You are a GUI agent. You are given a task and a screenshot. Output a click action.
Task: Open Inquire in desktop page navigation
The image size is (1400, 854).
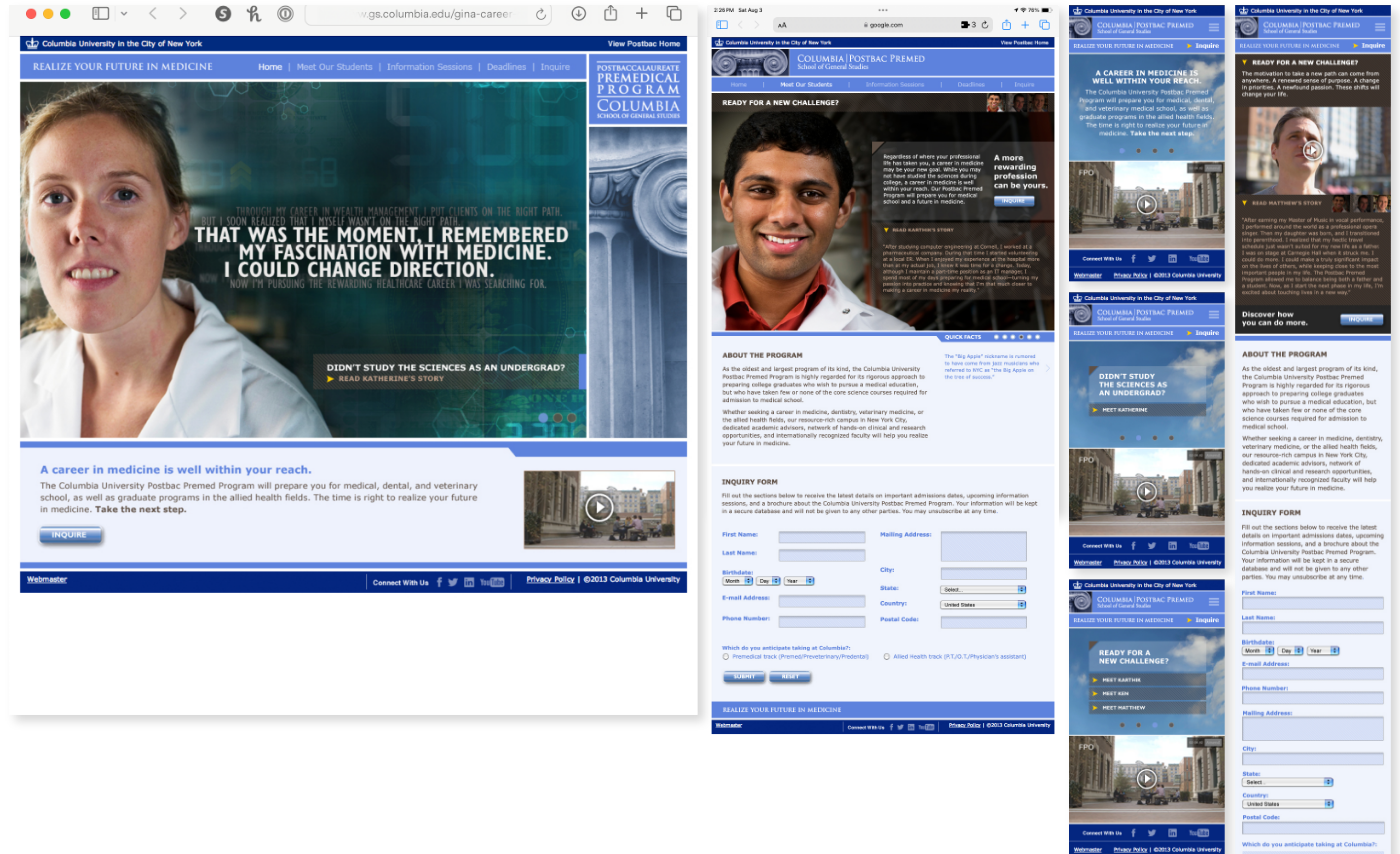pyautogui.click(x=555, y=67)
